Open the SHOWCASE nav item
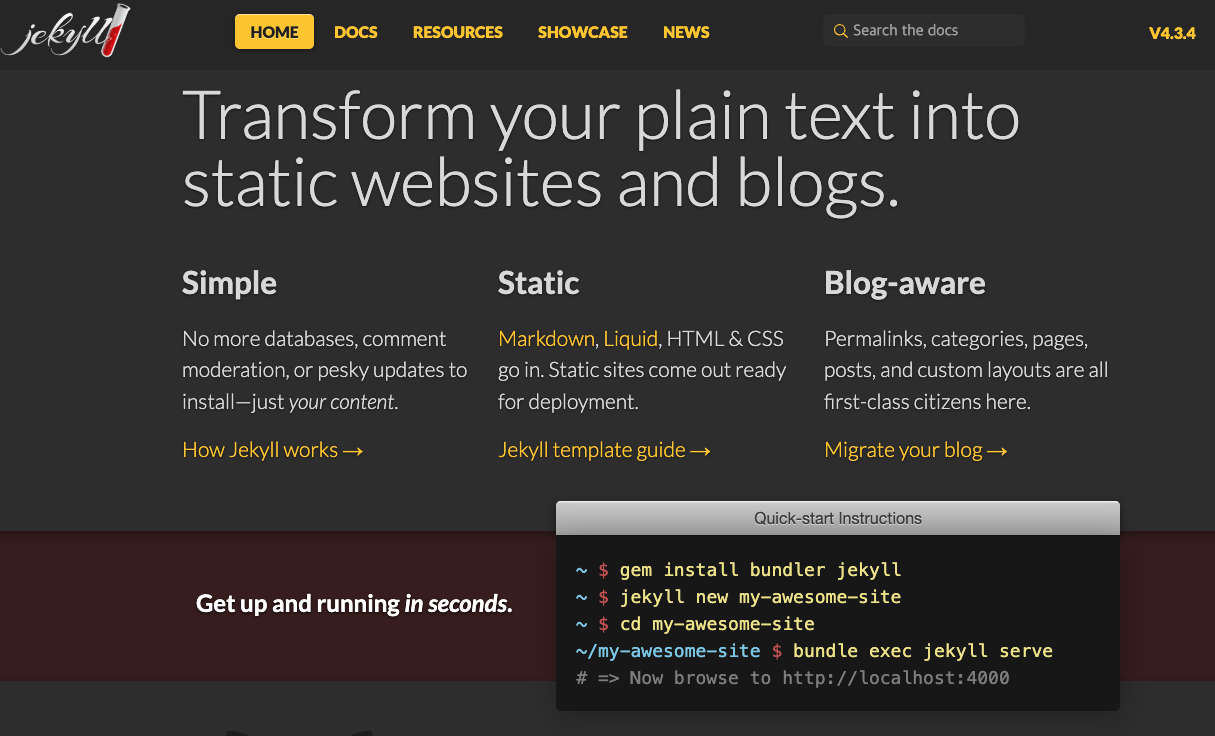The width and height of the screenshot is (1215, 736). coord(583,32)
